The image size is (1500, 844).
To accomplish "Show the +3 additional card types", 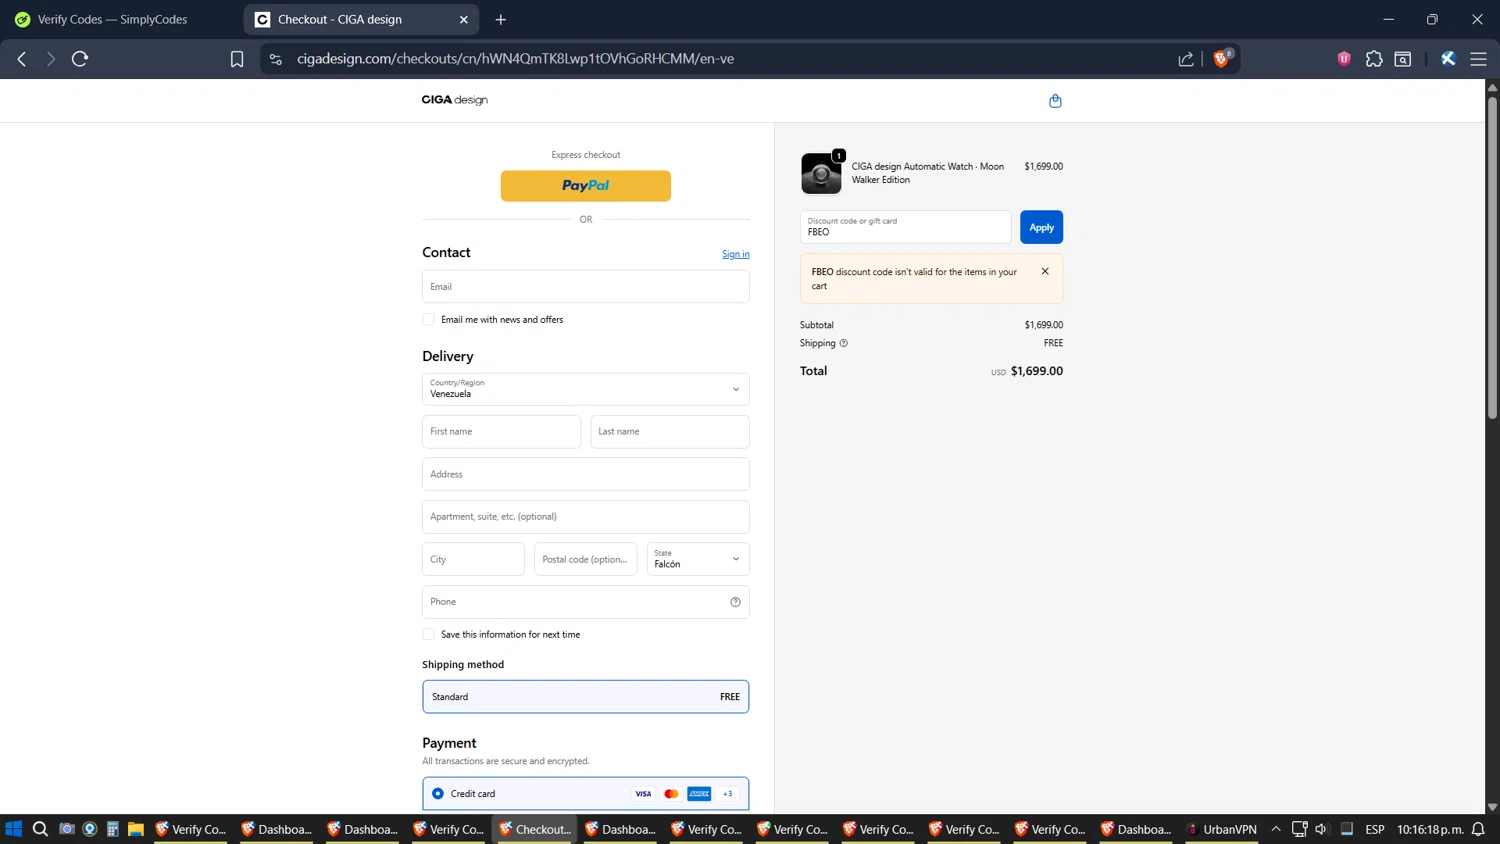I will pyautogui.click(x=728, y=794).
